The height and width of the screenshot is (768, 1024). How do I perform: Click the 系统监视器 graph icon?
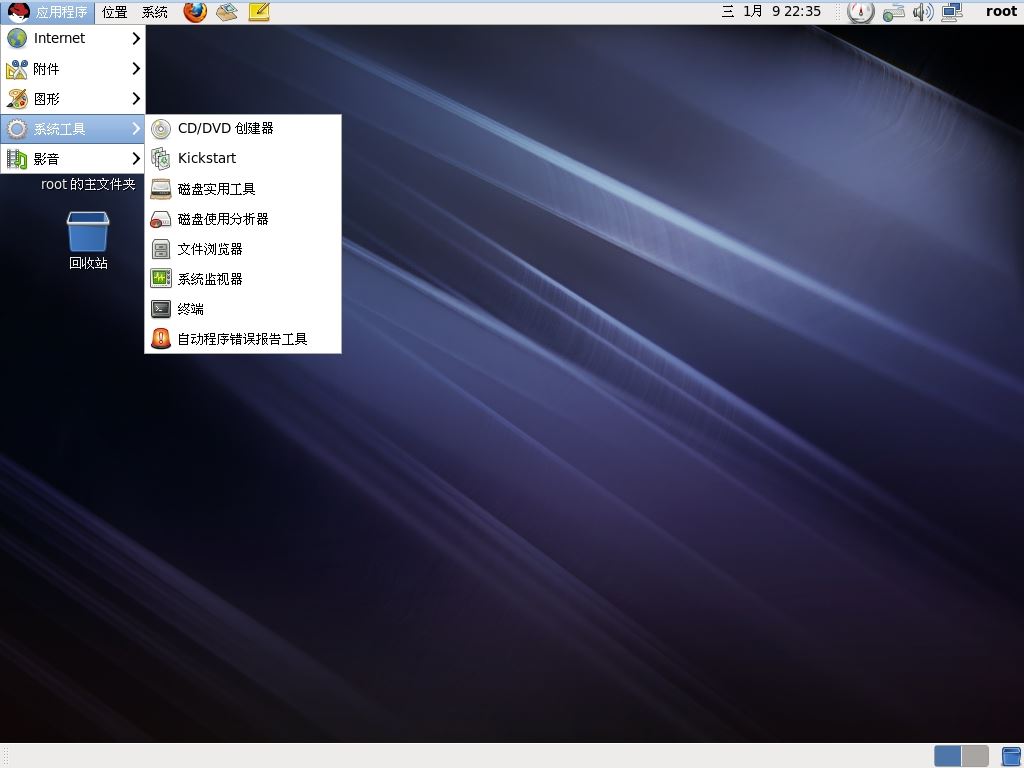click(x=161, y=280)
